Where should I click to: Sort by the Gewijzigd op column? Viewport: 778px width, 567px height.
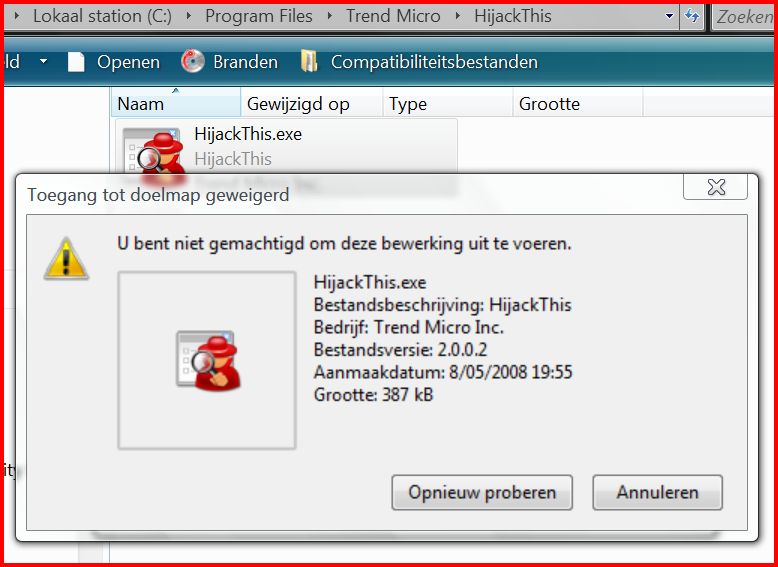[312, 104]
